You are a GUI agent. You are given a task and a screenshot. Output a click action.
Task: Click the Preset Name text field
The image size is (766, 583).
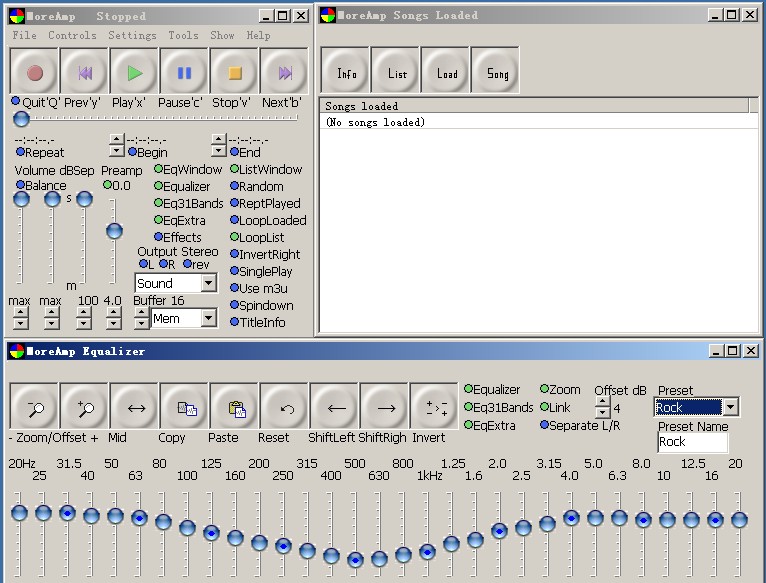(x=692, y=442)
